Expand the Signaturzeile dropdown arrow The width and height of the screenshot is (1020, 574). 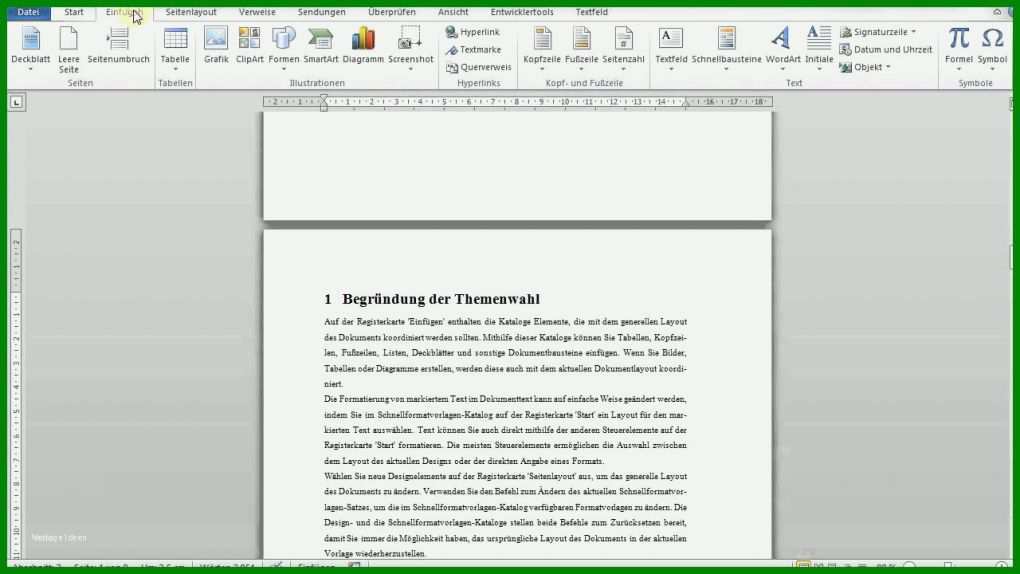coord(913,32)
